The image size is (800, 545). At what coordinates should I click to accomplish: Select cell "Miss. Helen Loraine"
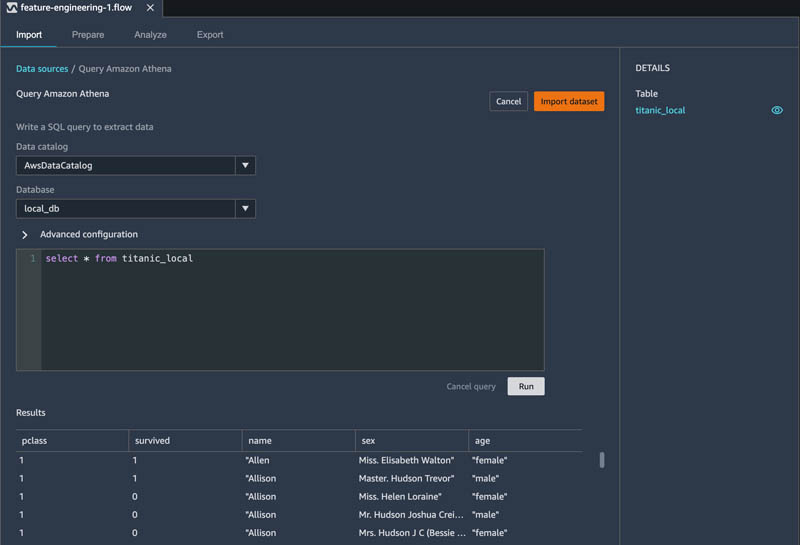click(x=400, y=496)
